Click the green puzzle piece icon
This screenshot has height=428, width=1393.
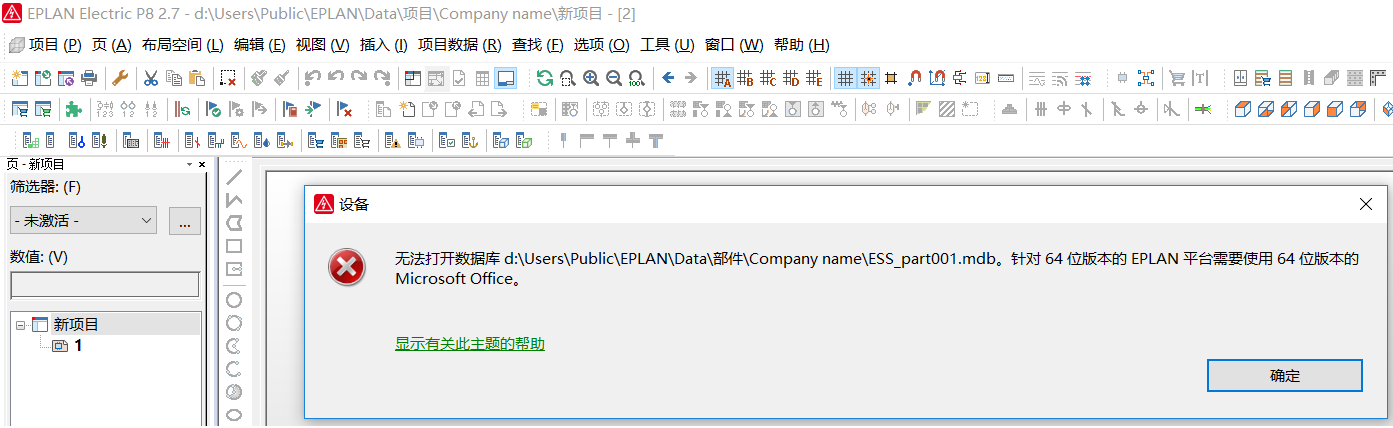click(x=73, y=109)
